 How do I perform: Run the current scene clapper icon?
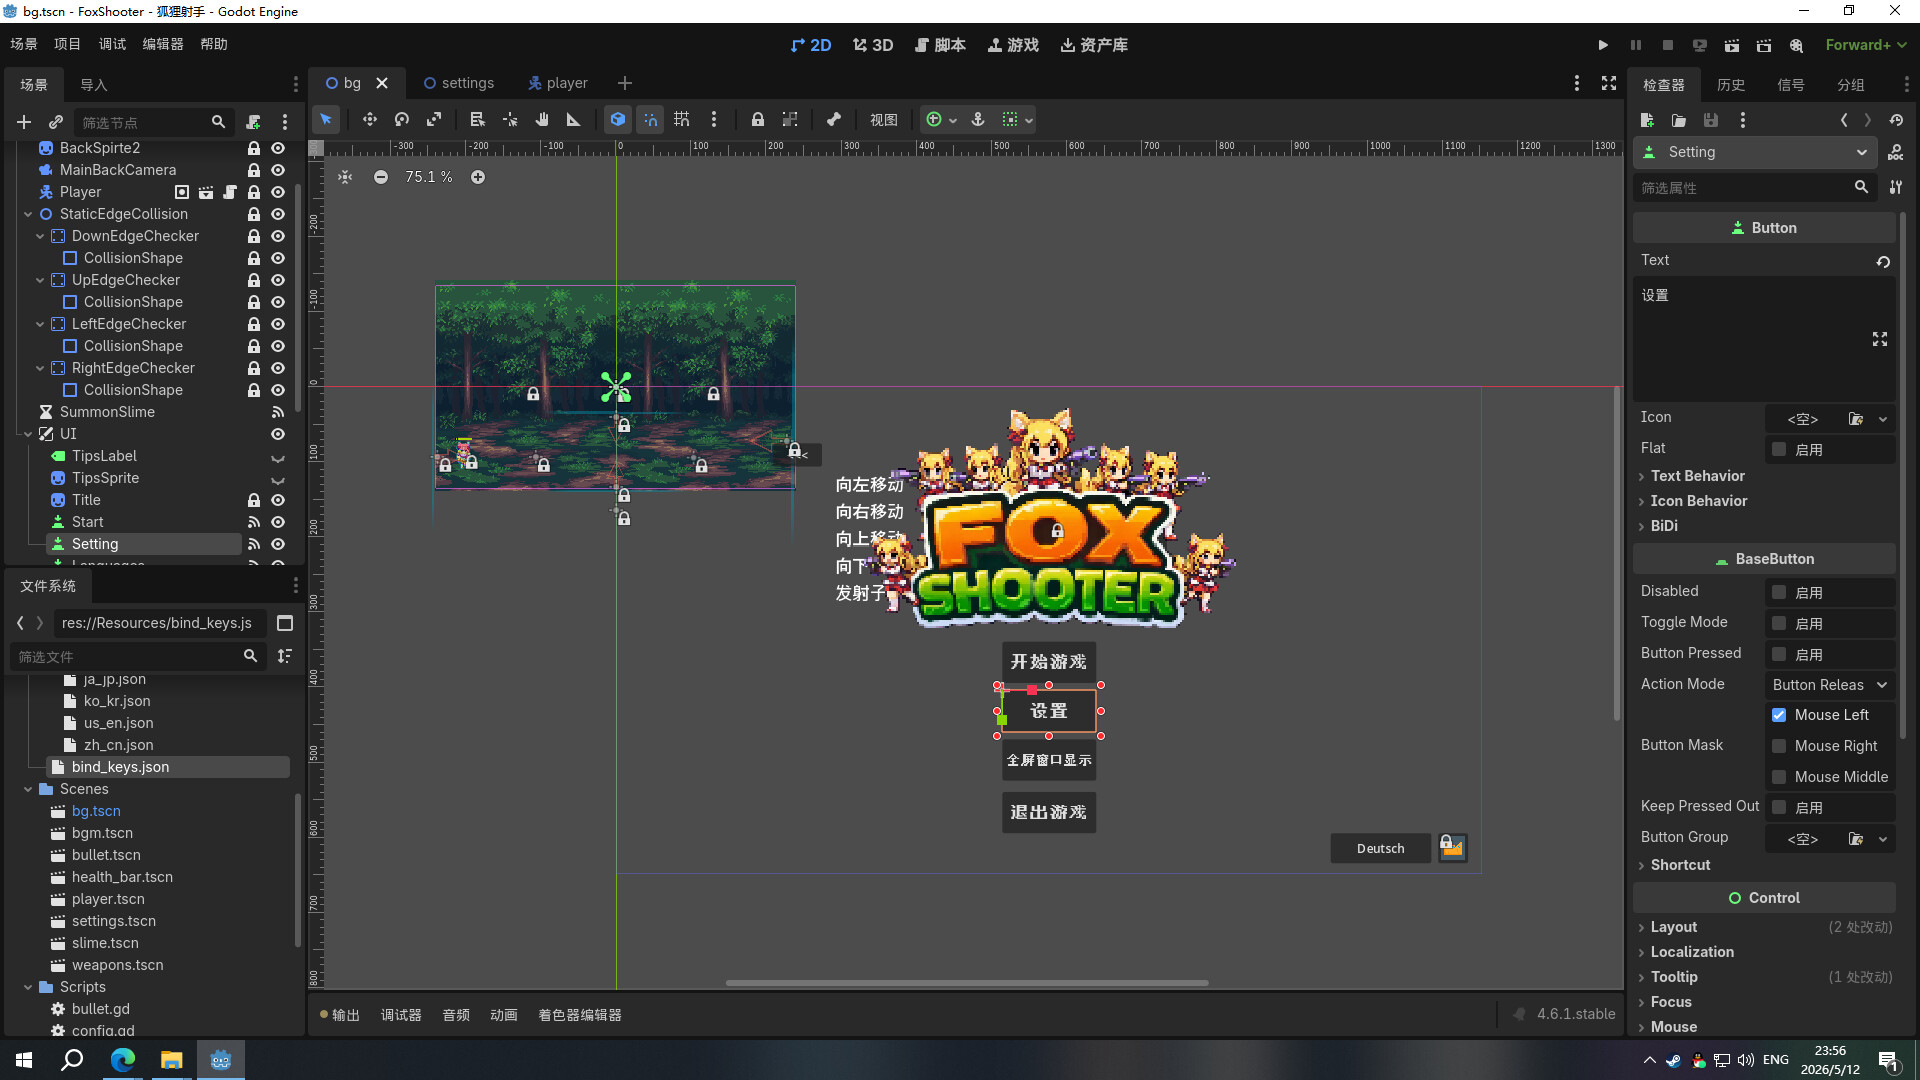pos(1732,45)
